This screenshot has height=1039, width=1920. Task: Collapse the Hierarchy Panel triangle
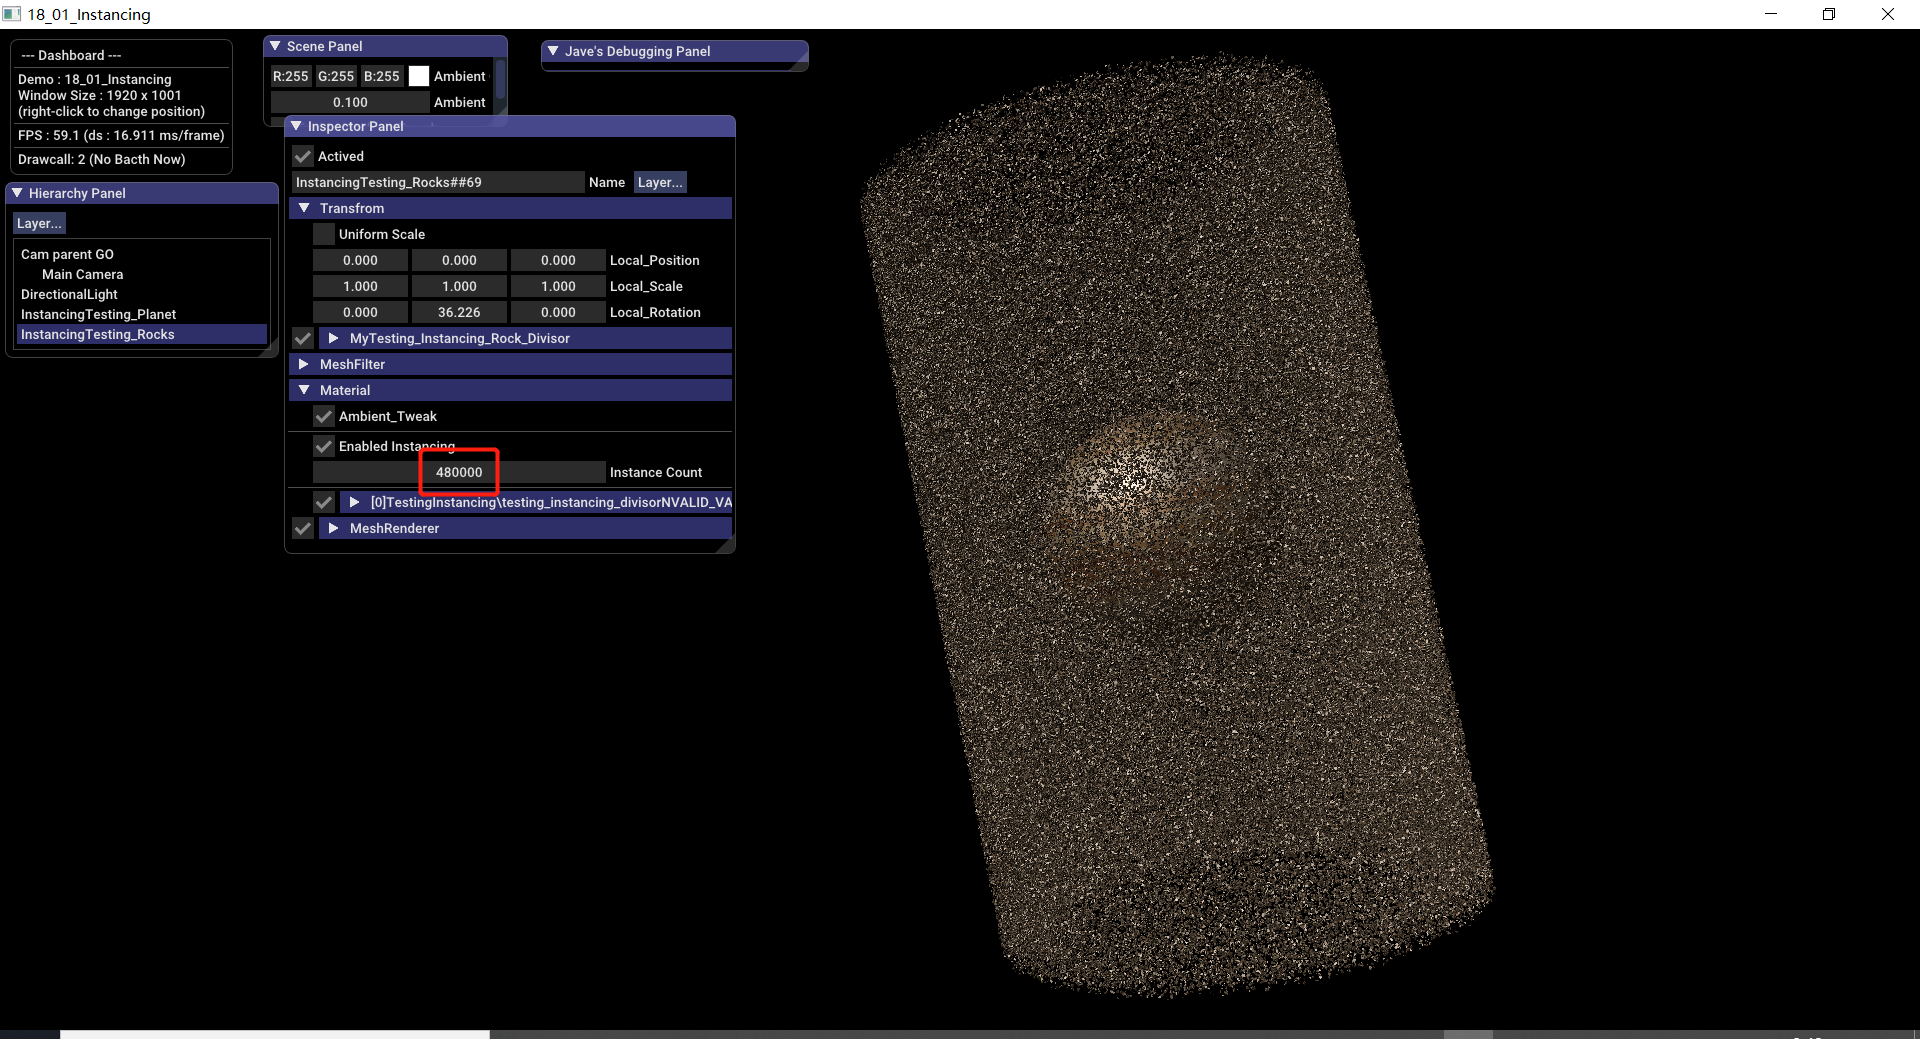click(x=17, y=193)
